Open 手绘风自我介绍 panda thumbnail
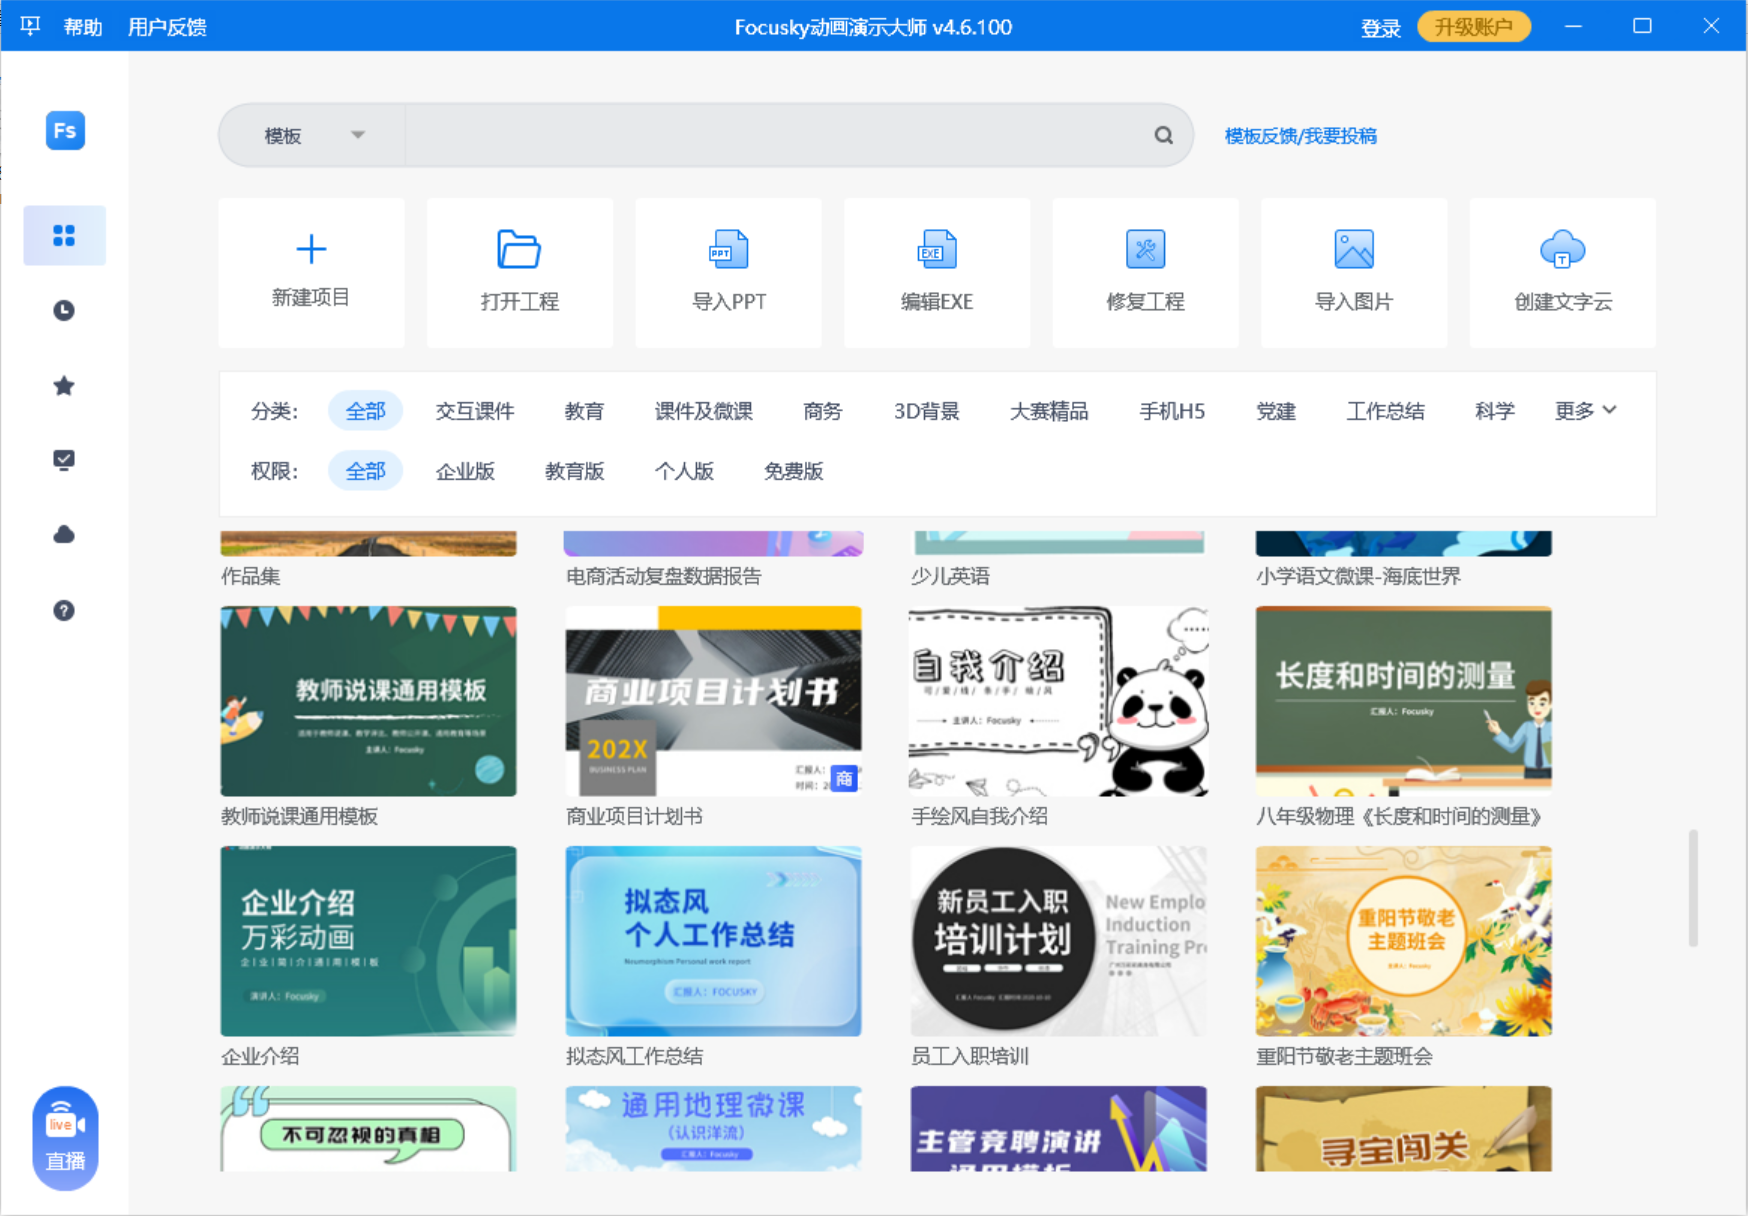 (x=1059, y=701)
